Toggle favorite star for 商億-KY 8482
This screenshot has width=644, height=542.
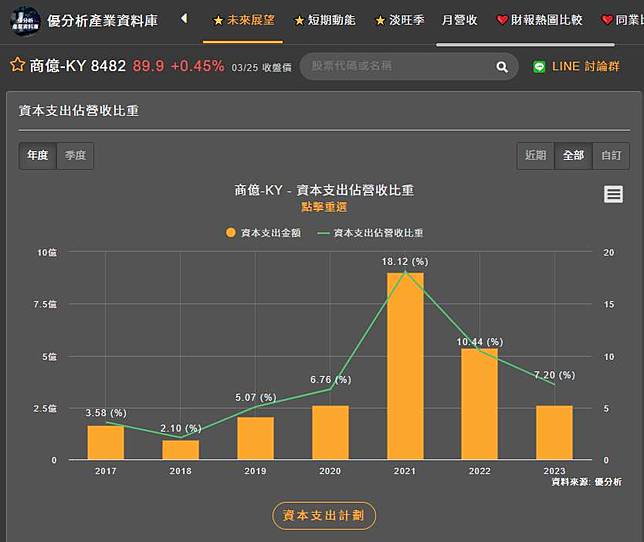[x=17, y=65]
